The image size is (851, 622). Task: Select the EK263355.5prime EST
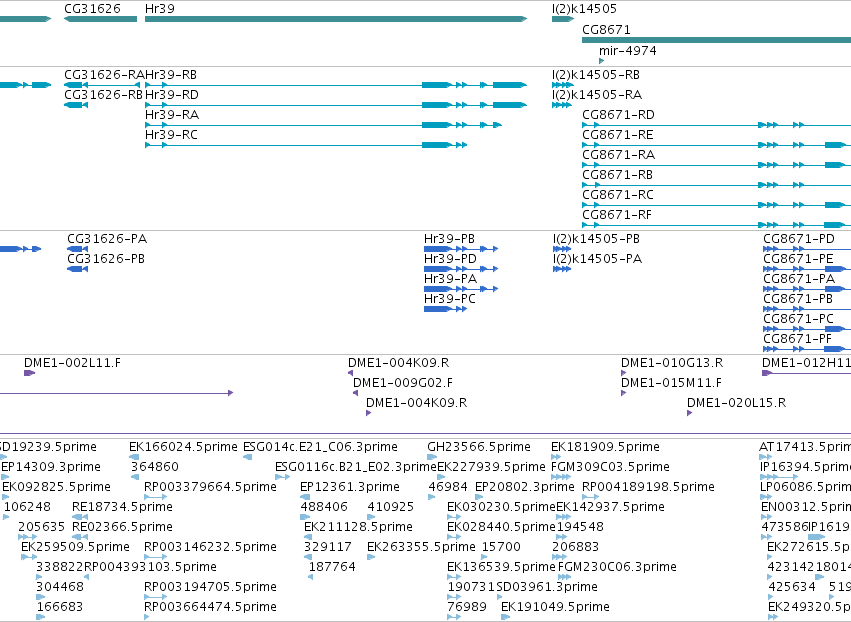pos(371,557)
